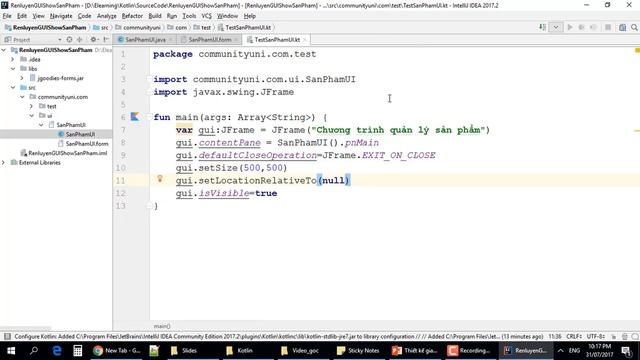
Task: Collapse the communityuni.com package
Action: [x=22, y=97]
